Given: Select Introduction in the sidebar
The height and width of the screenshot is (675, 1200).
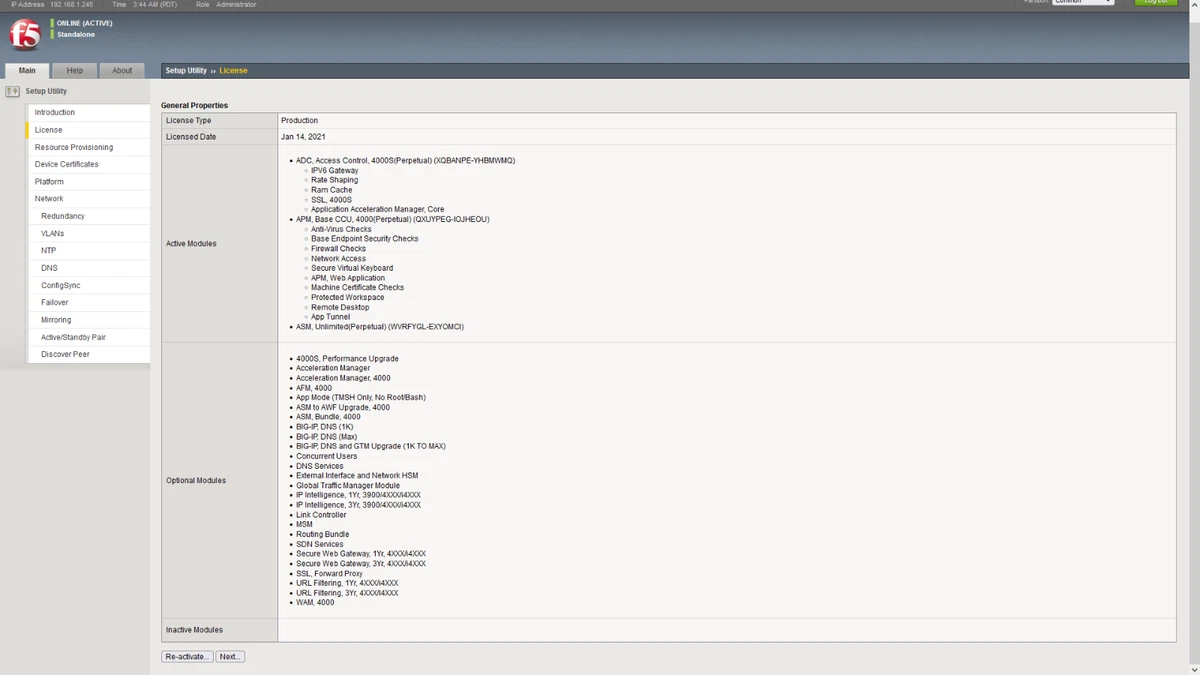Looking at the screenshot, I should [x=54, y=112].
